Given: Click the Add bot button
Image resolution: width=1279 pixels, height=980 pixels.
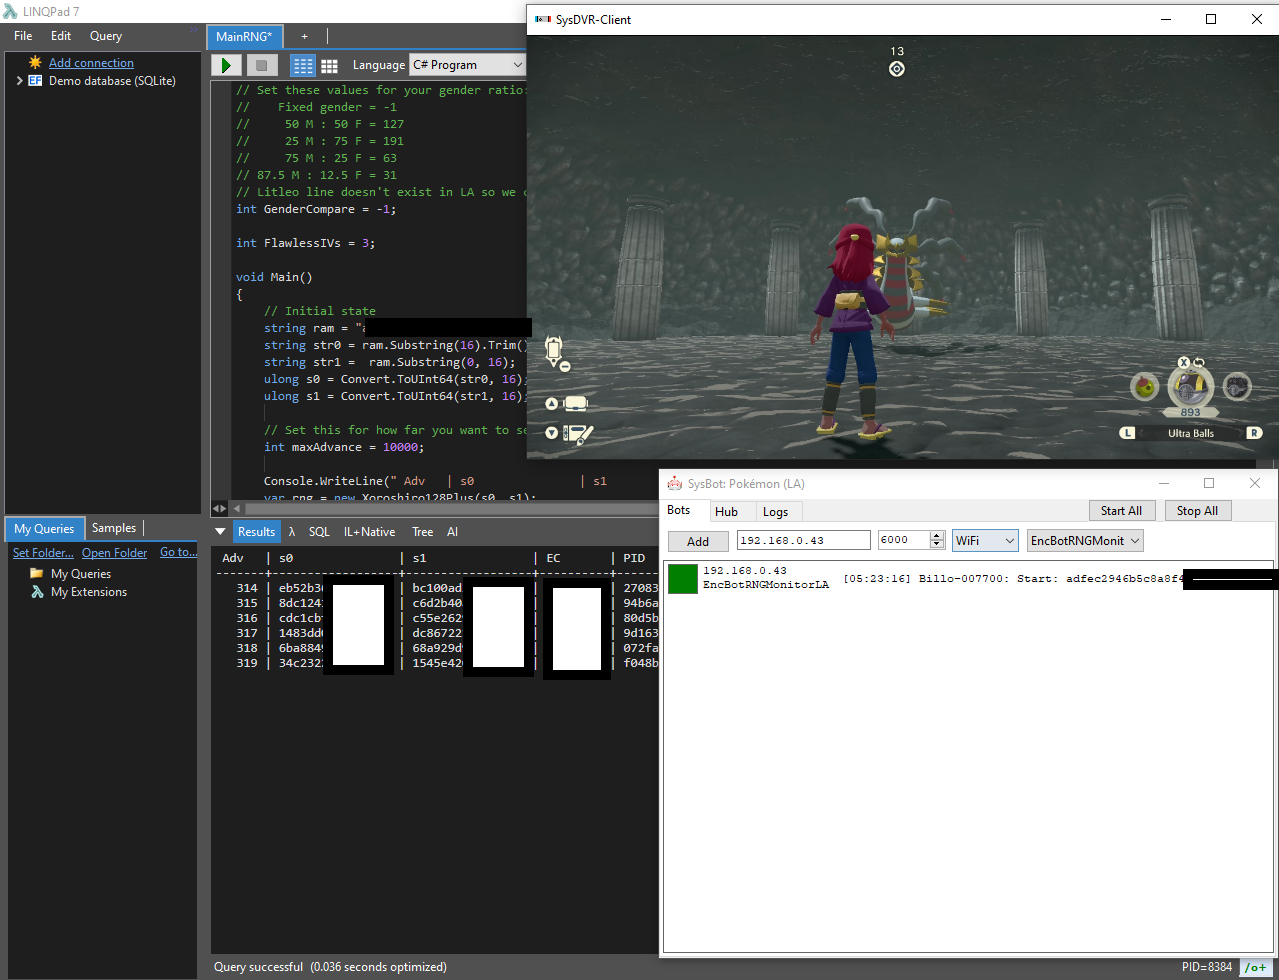Looking at the screenshot, I should (698, 541).
